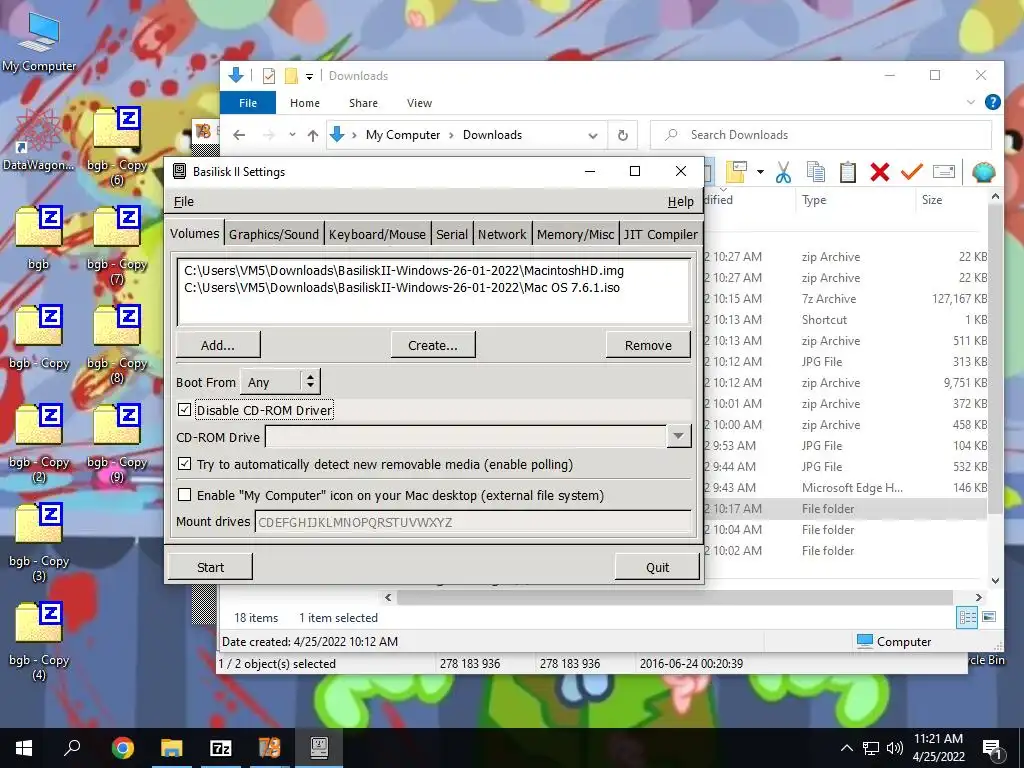Show hidden system tray icons
Viewport: 1024px width, 768px height.
[x=846, y=748]
